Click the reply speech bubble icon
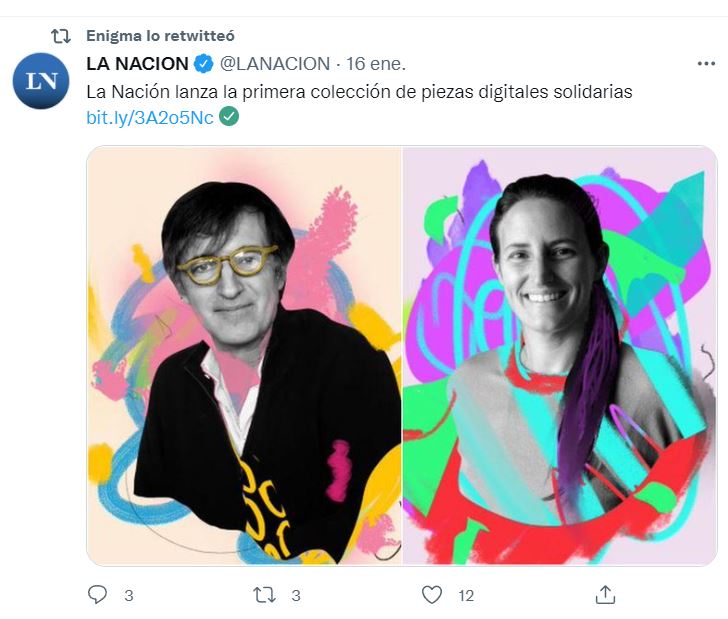Screen dimensions: 728x619 (98, 594)
